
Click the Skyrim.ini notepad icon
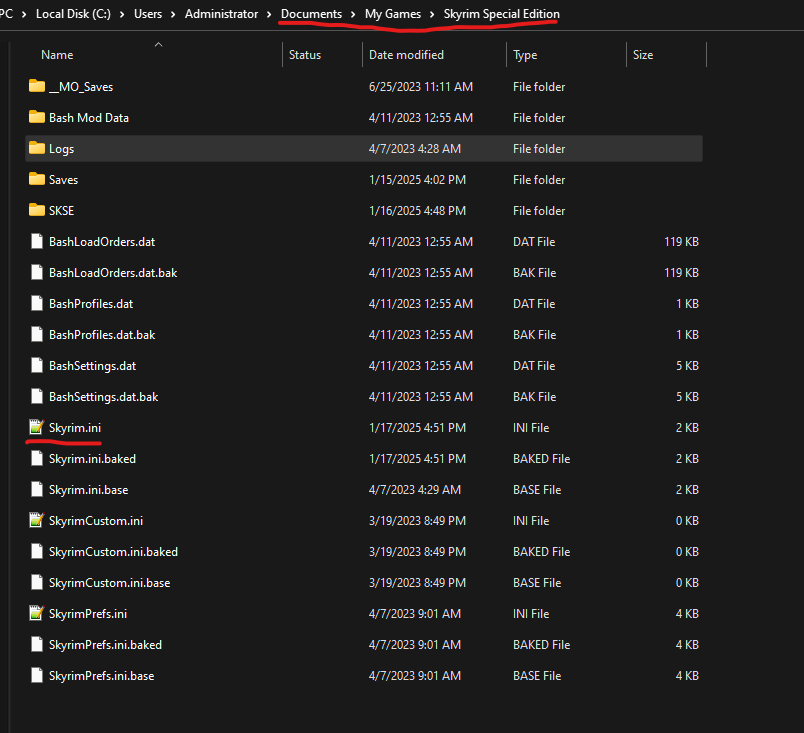(37, 427)
